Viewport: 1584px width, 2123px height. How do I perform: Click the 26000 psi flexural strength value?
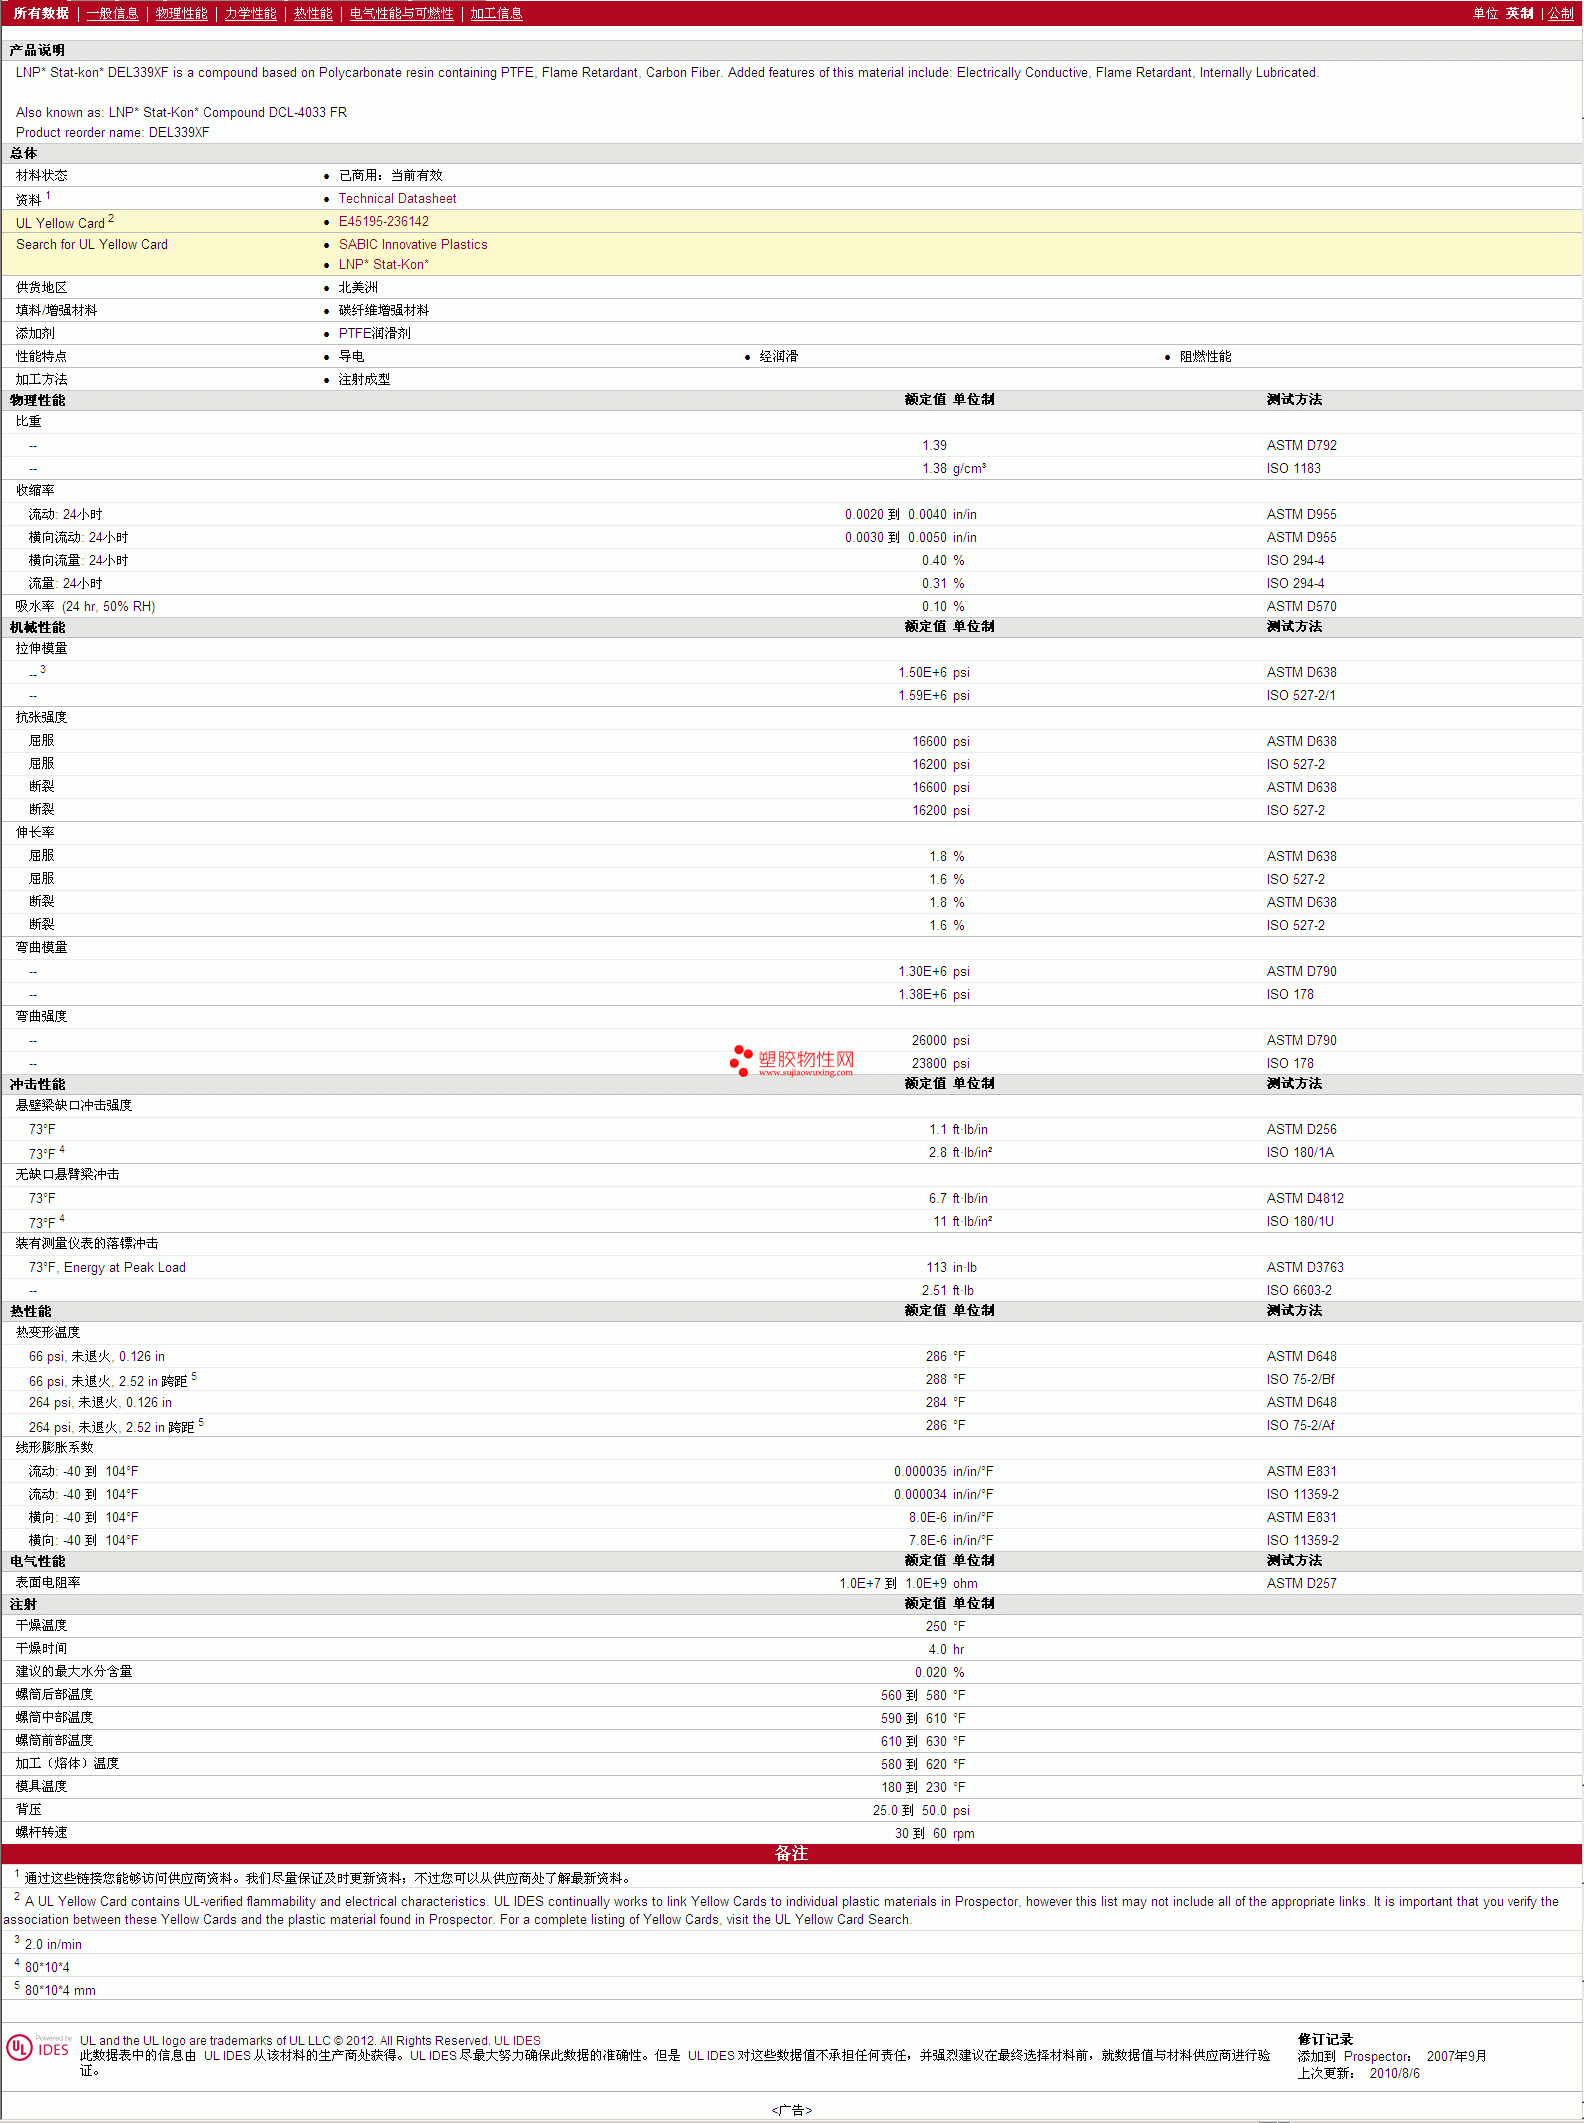(x=940, y=1041)
